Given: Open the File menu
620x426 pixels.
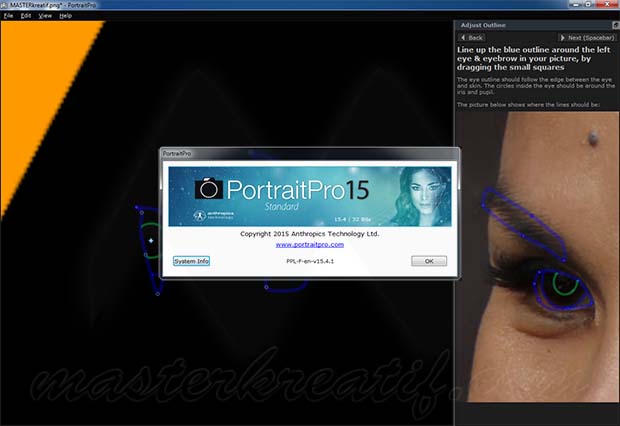Looking at the screenshot, I should [8, 16].
